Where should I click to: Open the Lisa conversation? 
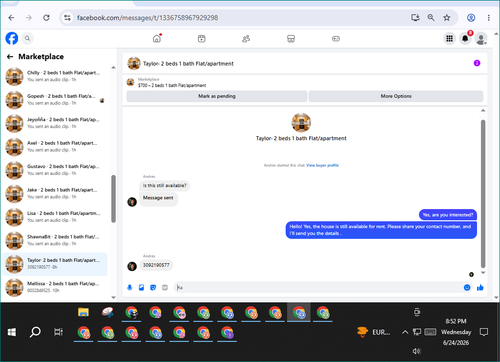(55, 217)
